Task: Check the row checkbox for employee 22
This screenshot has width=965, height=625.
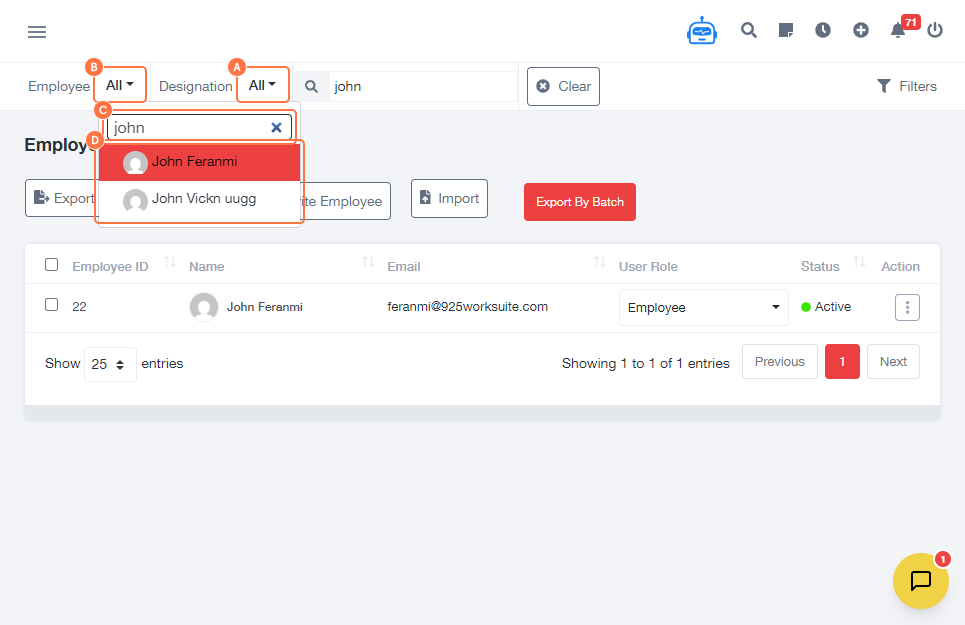Action: coord(52,304)
